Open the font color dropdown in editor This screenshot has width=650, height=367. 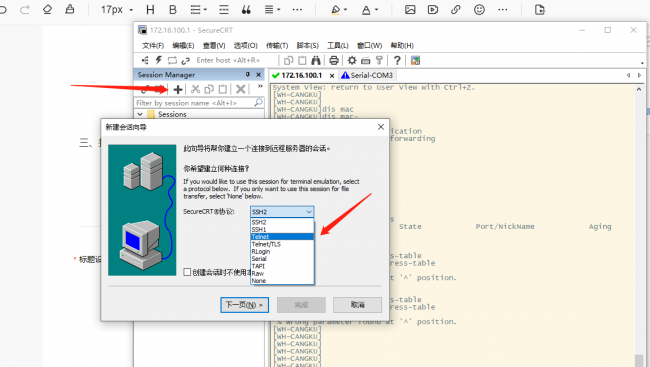click(x=376, y=10)
